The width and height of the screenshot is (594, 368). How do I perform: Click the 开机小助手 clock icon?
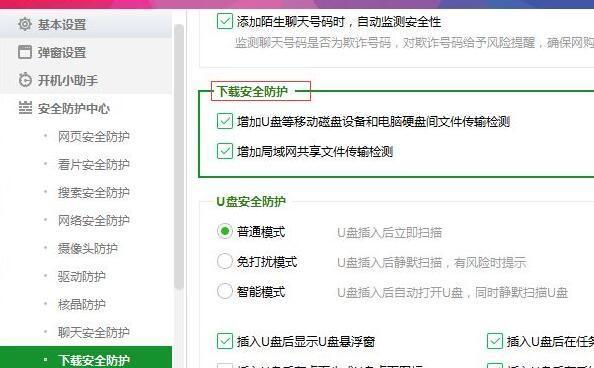point(25,80)
